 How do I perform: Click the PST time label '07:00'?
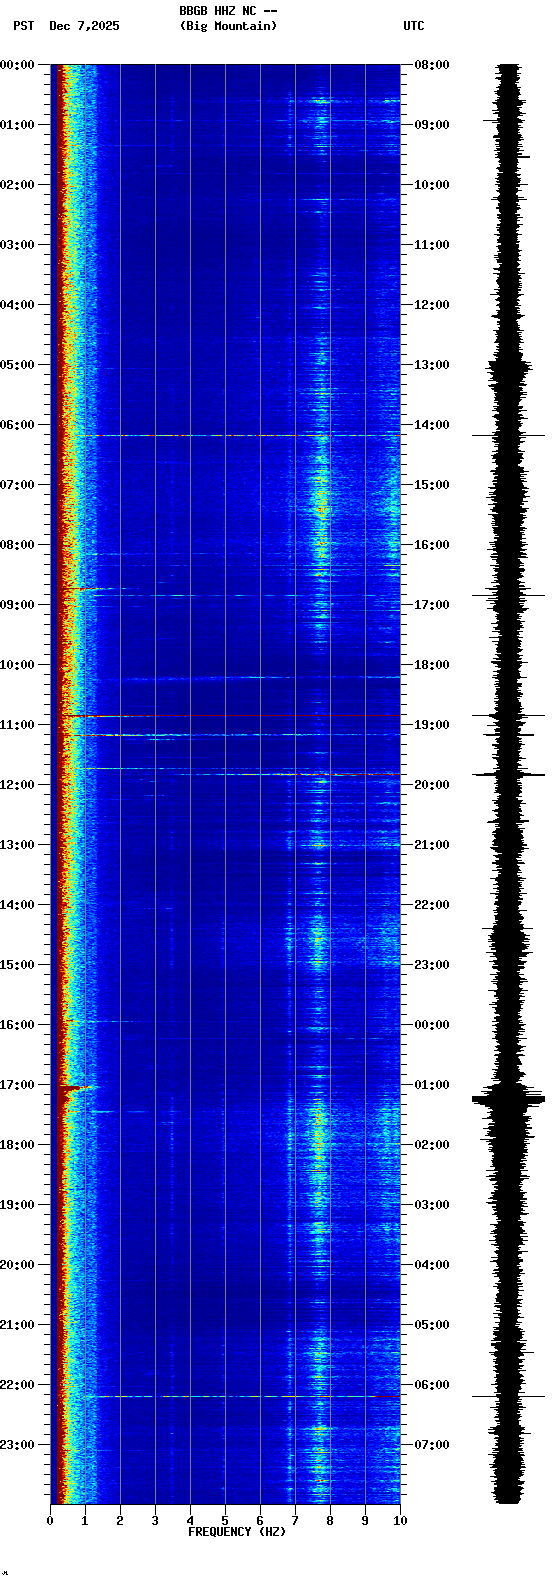(x=17, y=485)
